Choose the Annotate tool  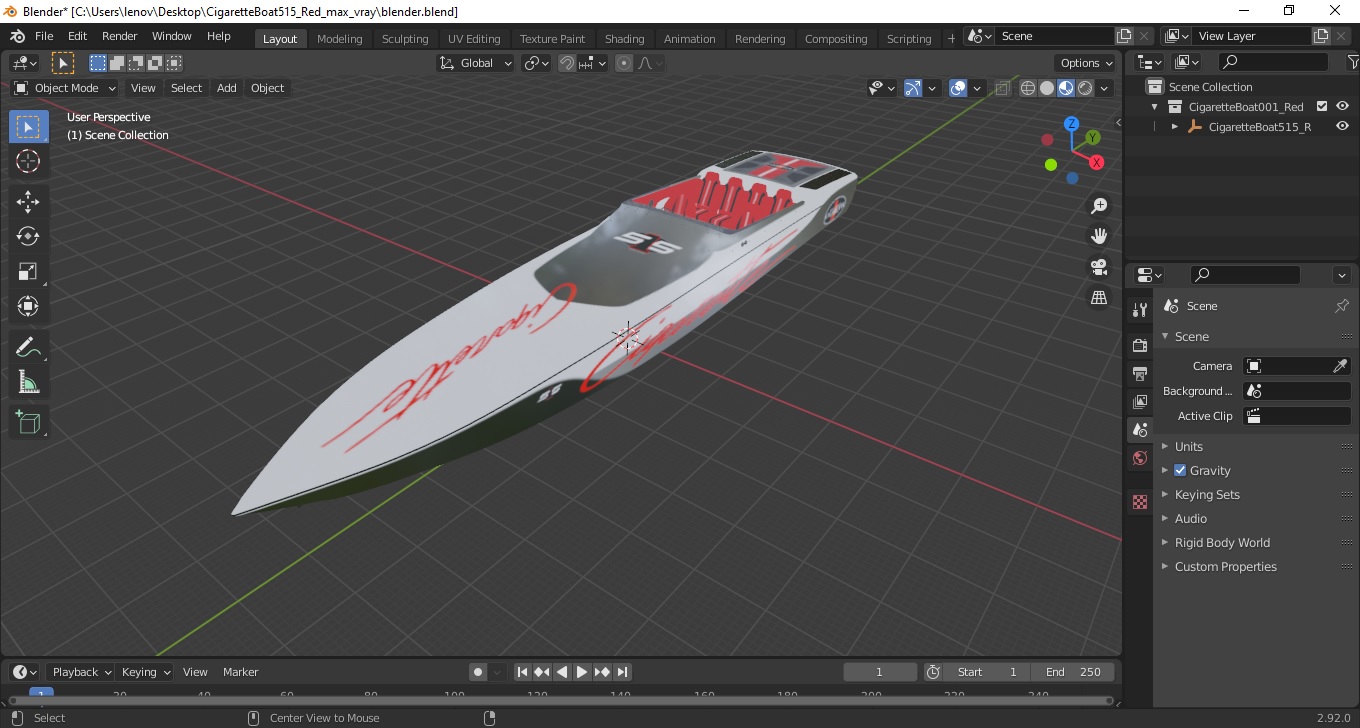click(x=28, y=347)
